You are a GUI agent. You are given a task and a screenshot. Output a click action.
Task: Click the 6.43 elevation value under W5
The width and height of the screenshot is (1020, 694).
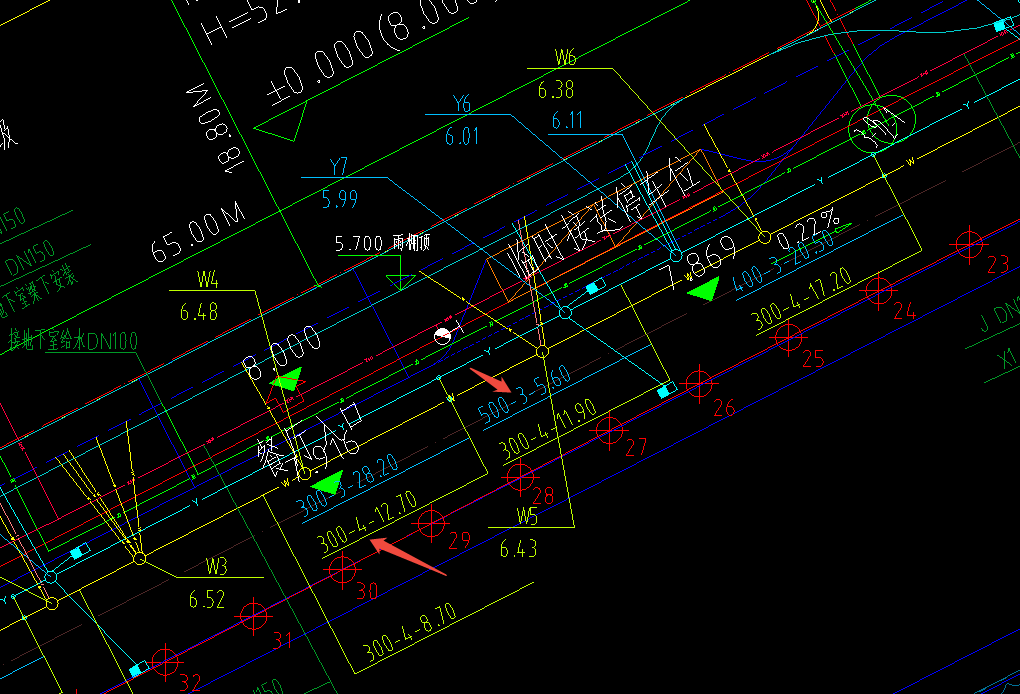tap(518, 549)
